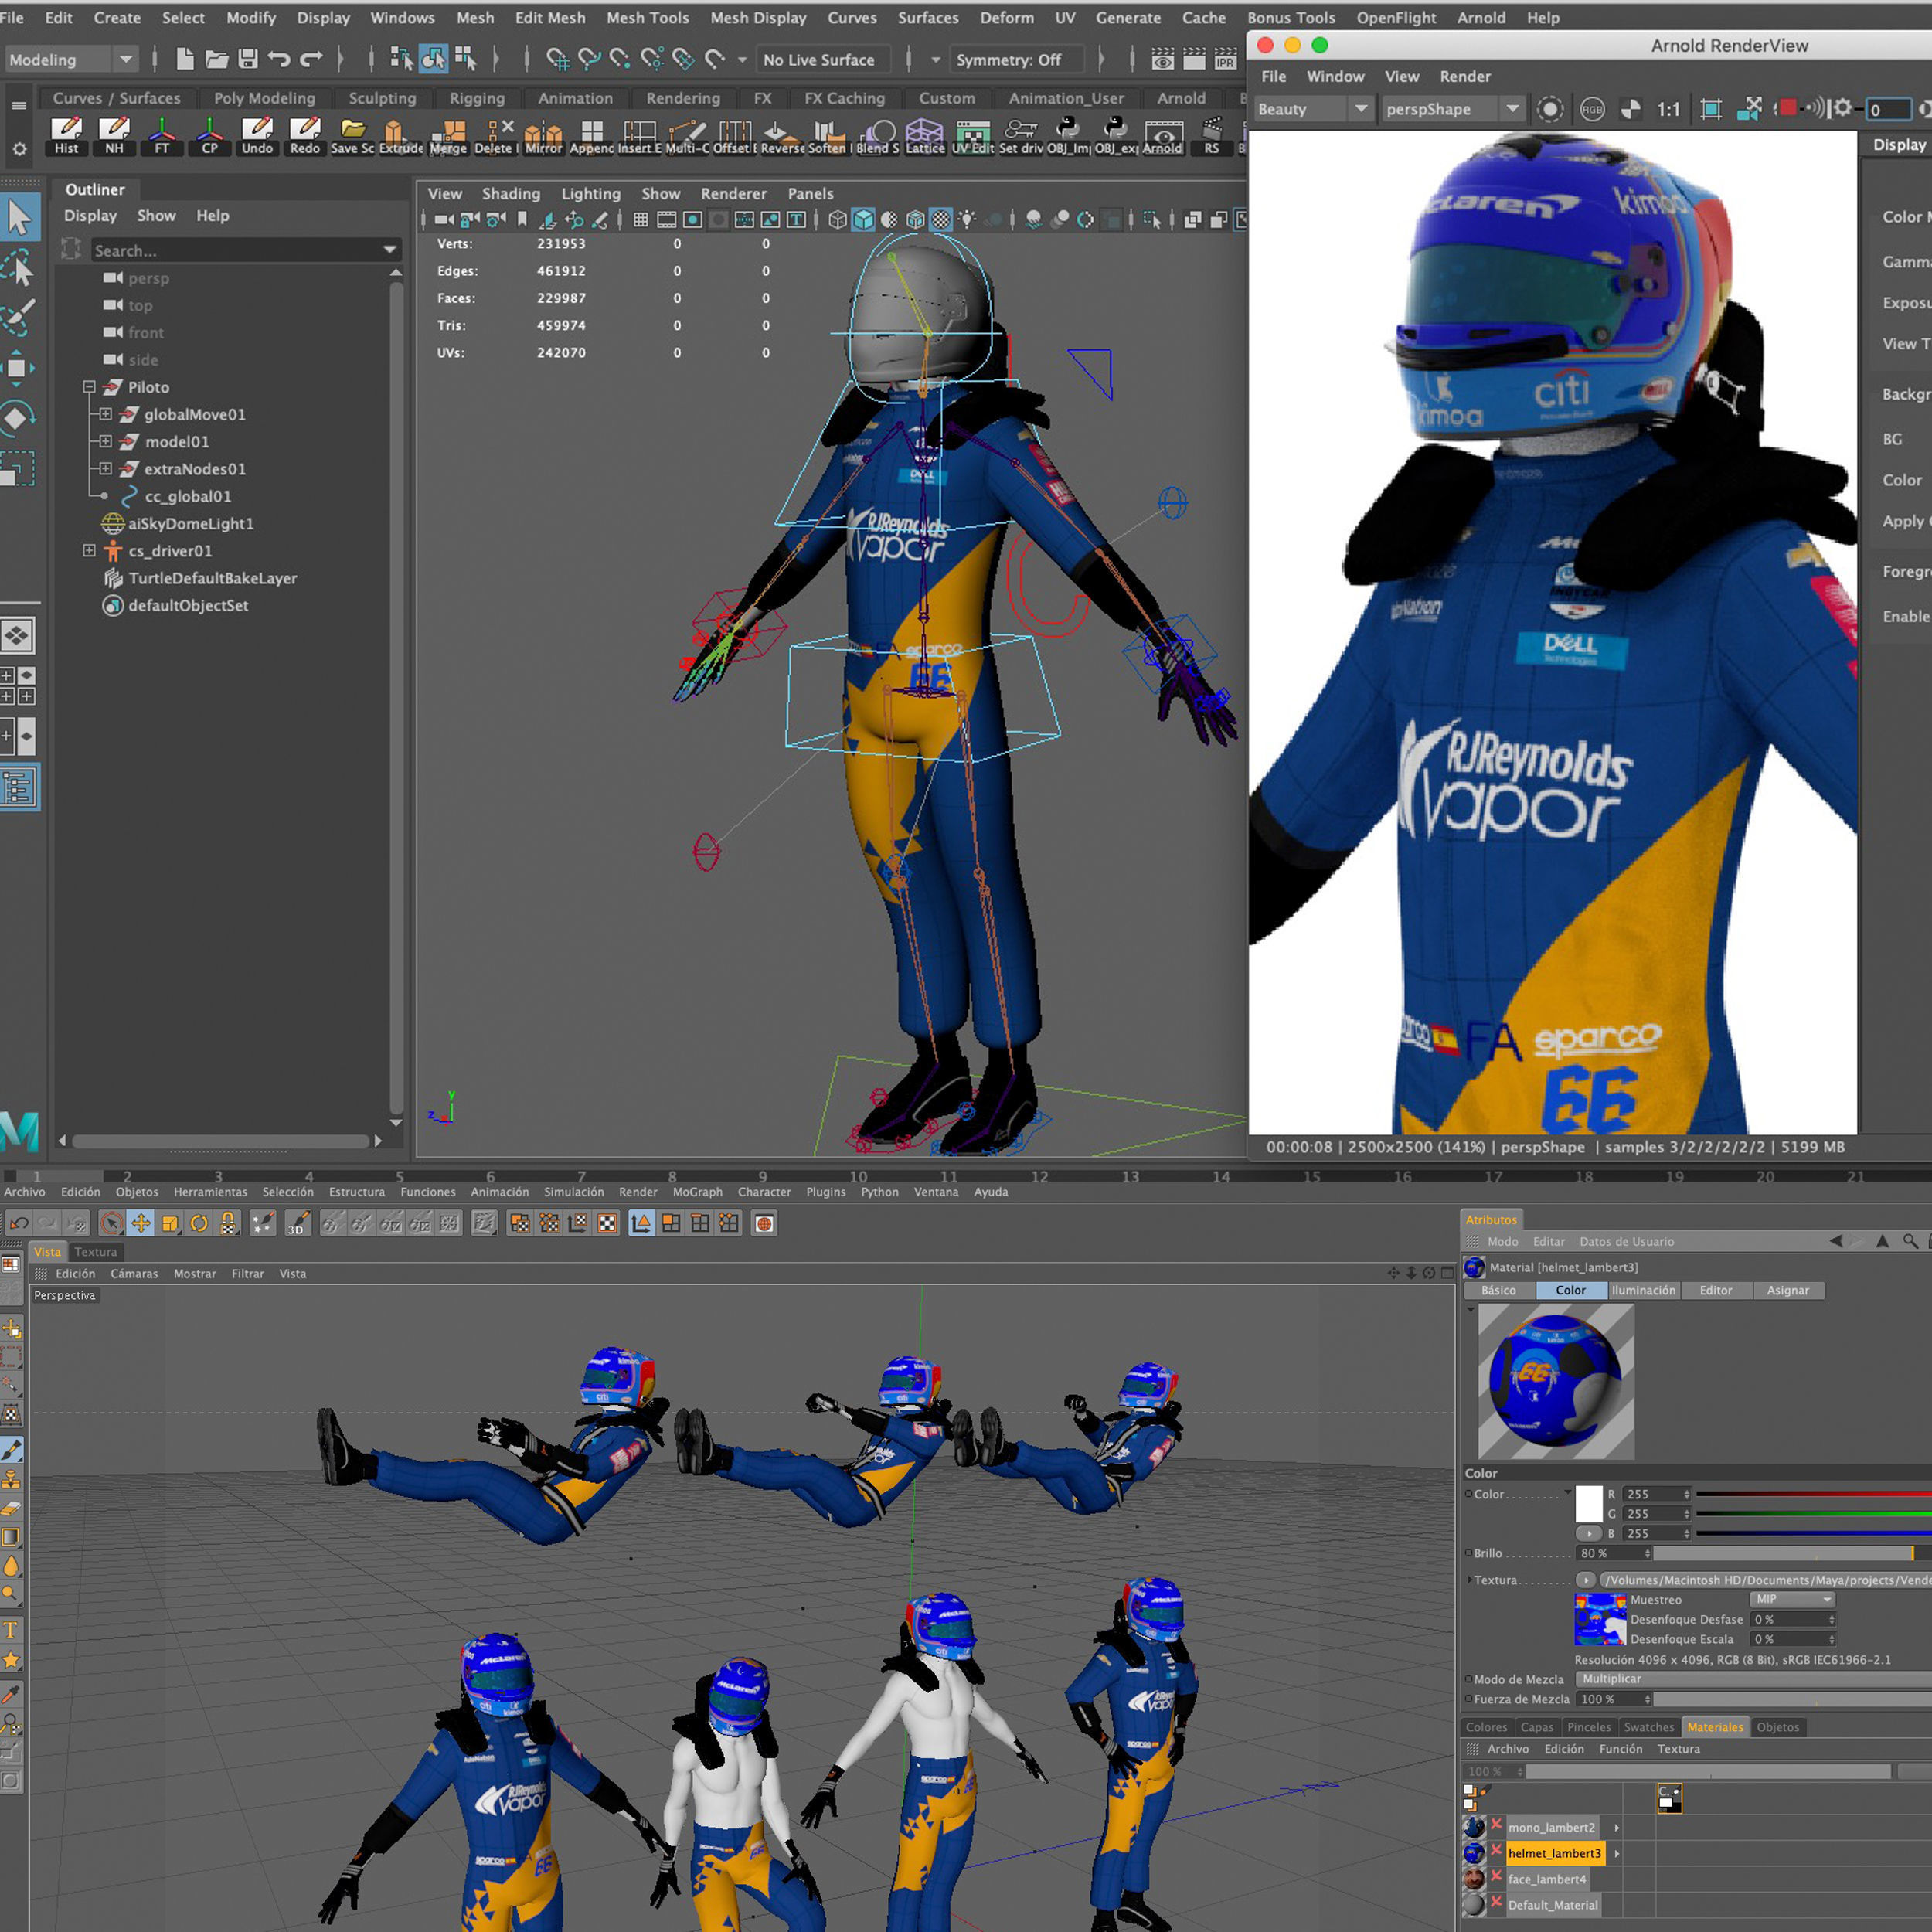Image resolution: width=1932 pixels, height=1932 pixels.
Task: Select the Cinema 4D Move tool
Action: click(141, 1223)
